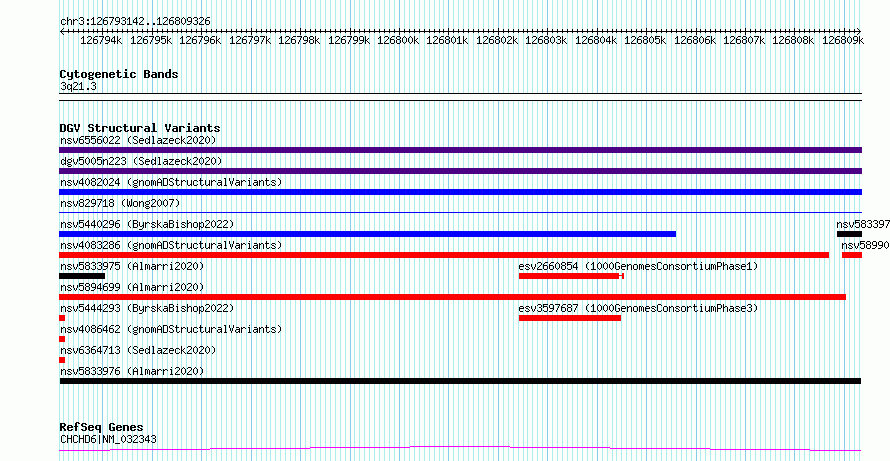This screenshot has width=890, height=461.
Task: Click the esv3597687 (1000GenomesConsortiumPhase3) label
Action: (639, 308)
